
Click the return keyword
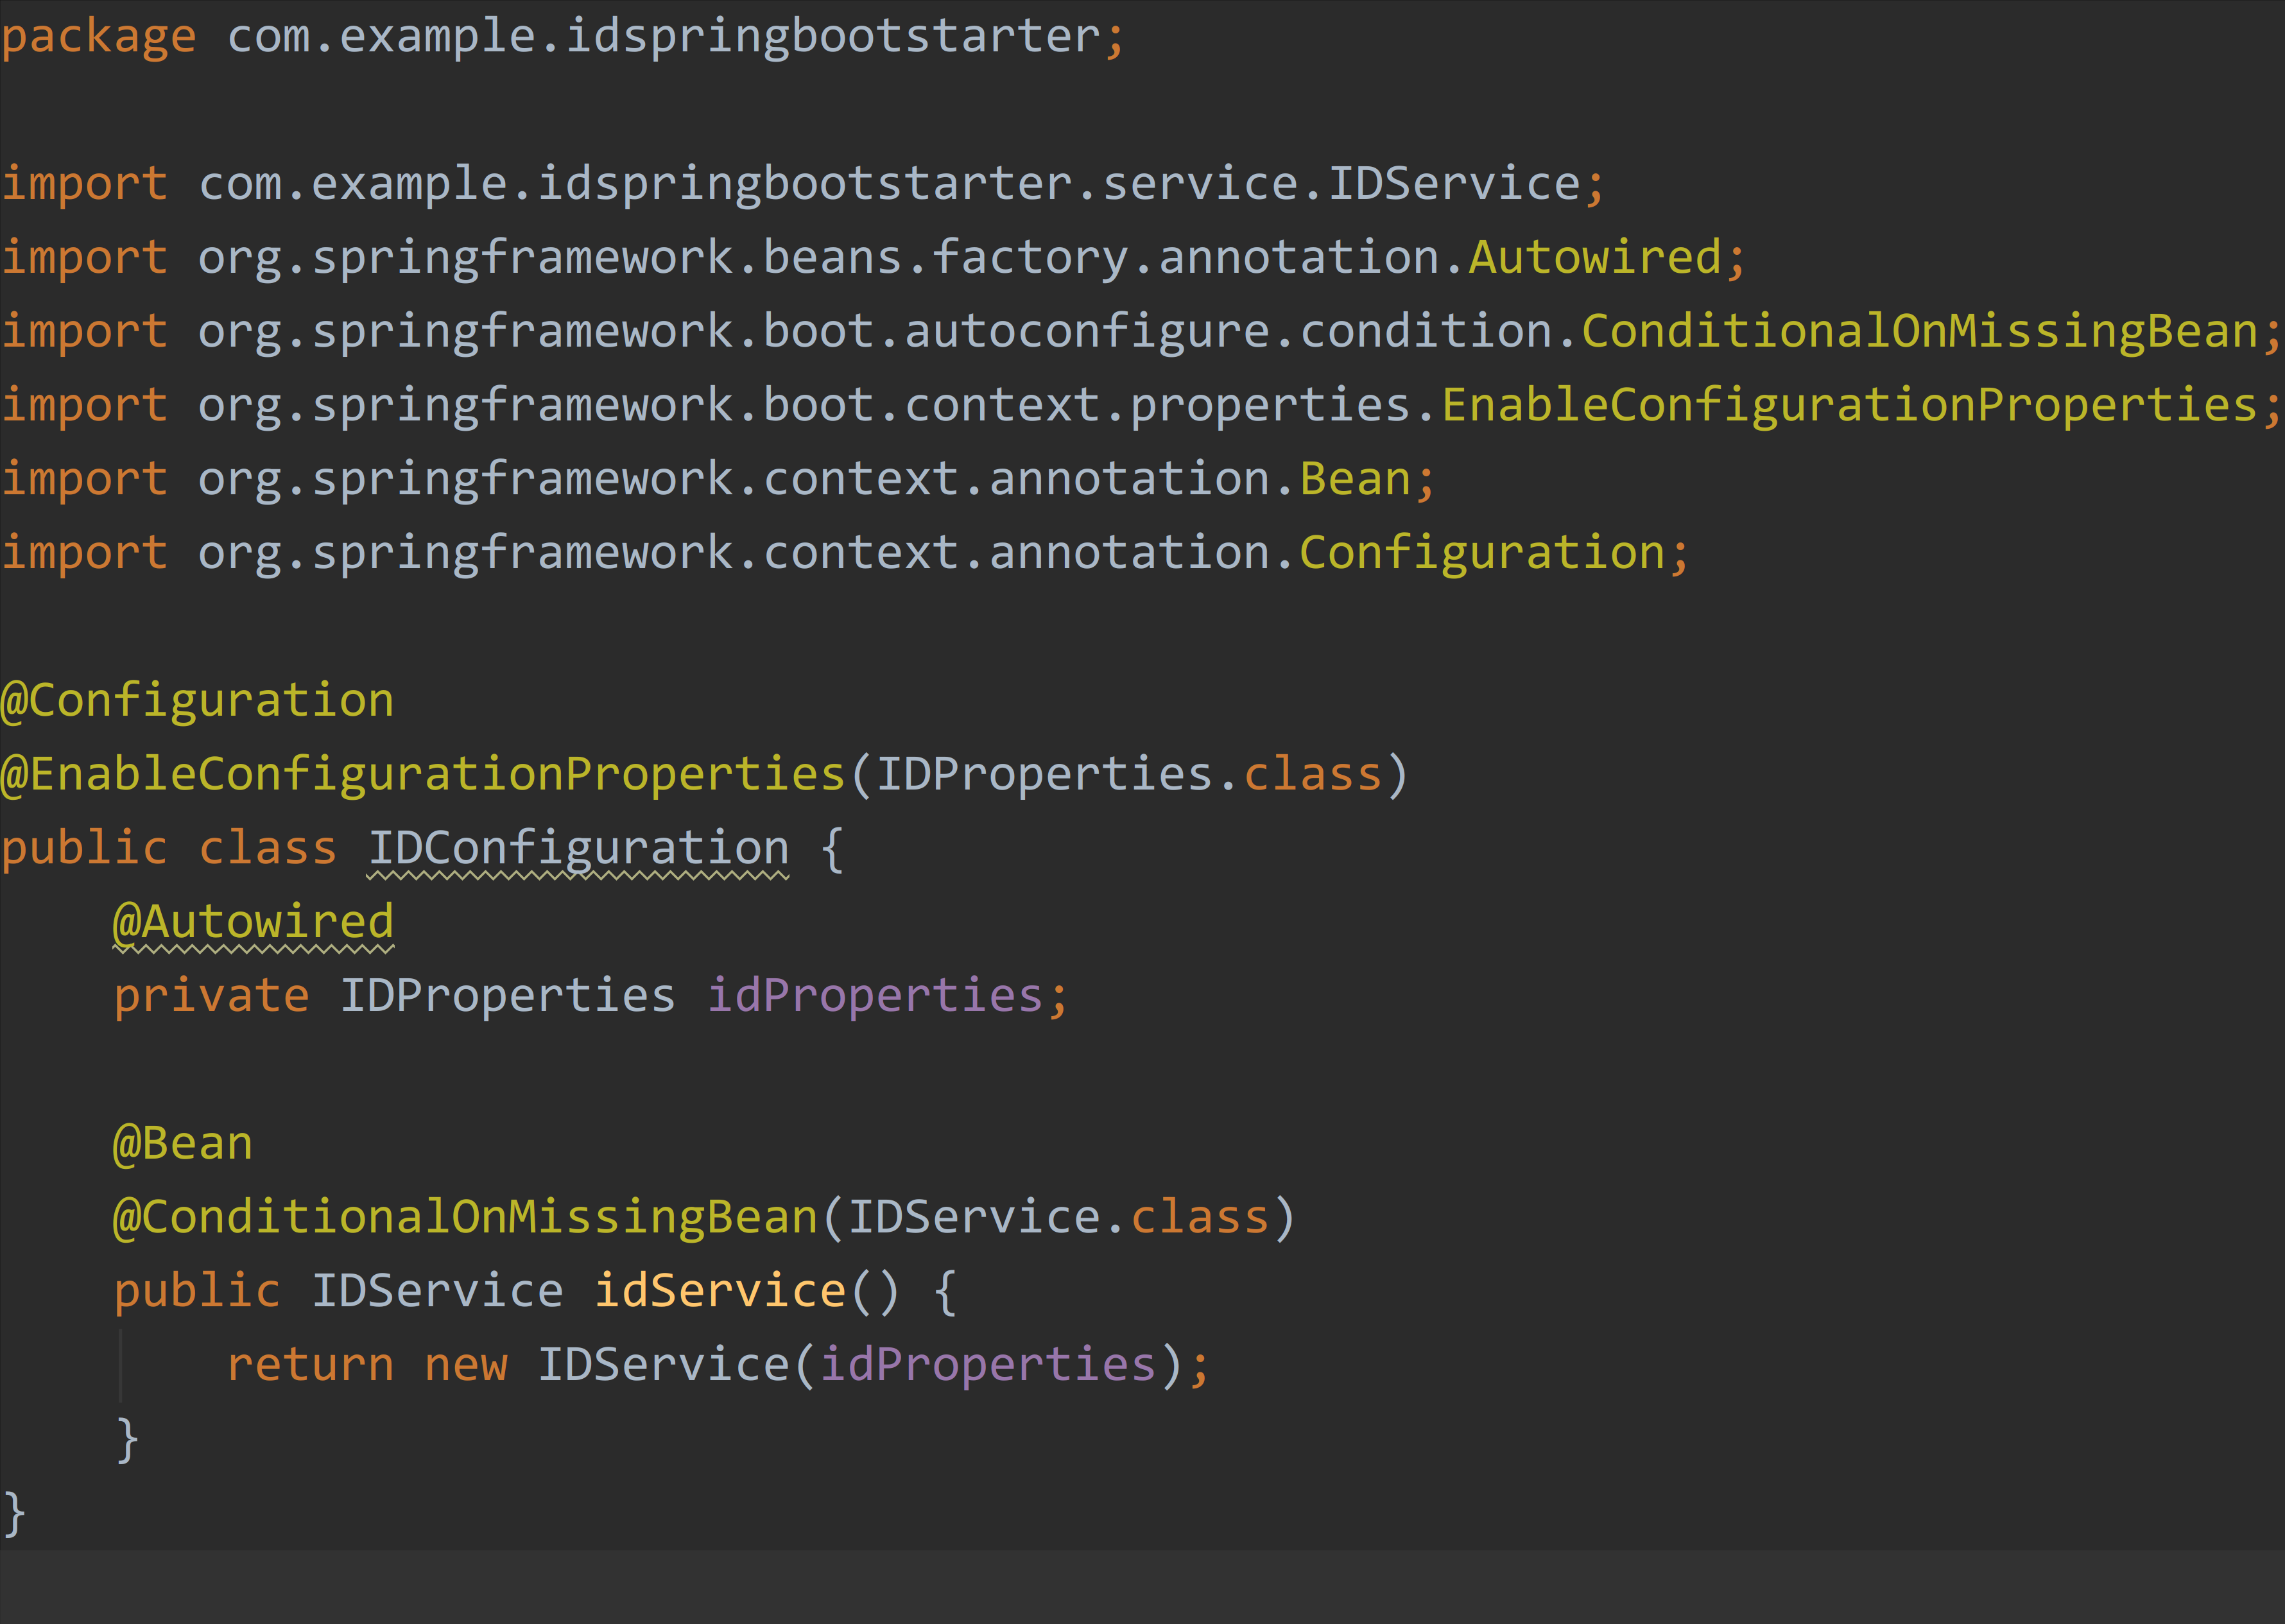[310, 1365]
